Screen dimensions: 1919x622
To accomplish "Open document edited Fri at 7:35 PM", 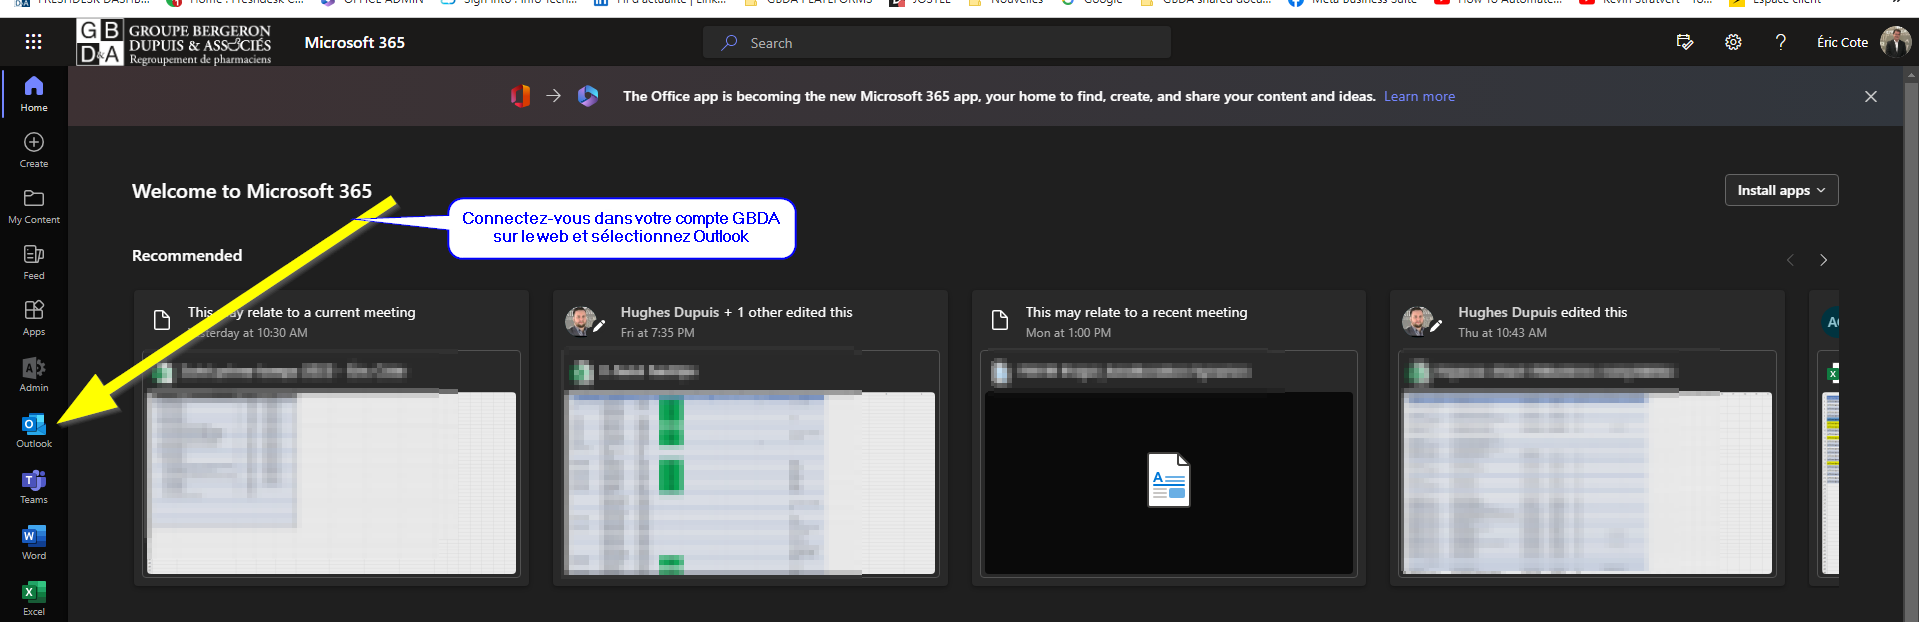I will click(750, 437).
